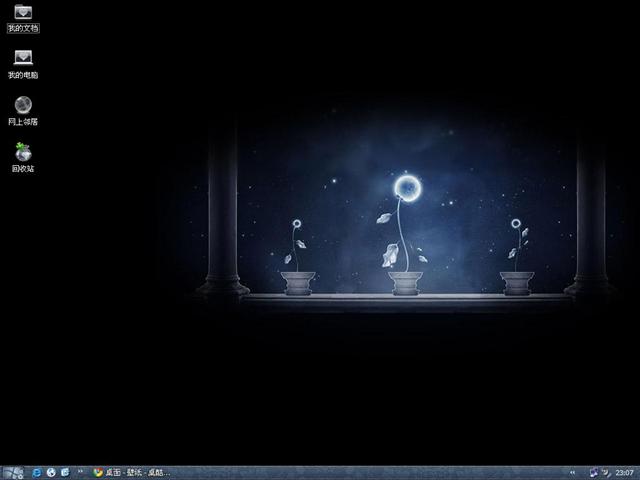Viewport: 640px width, 480px height.
Task: Click the third quick launch icon
Action: click(x=65, y=473)
